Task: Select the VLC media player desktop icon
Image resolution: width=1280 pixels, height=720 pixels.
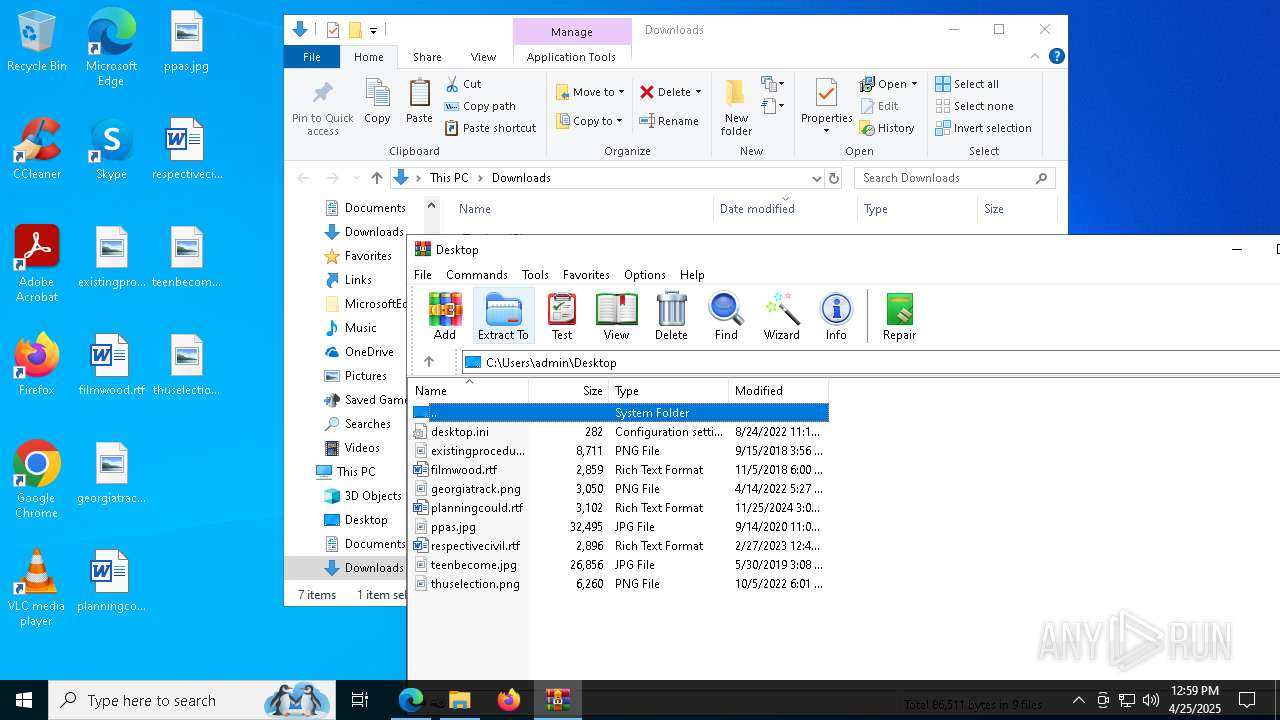Action: pyautogui.click(x=37, y=588)
